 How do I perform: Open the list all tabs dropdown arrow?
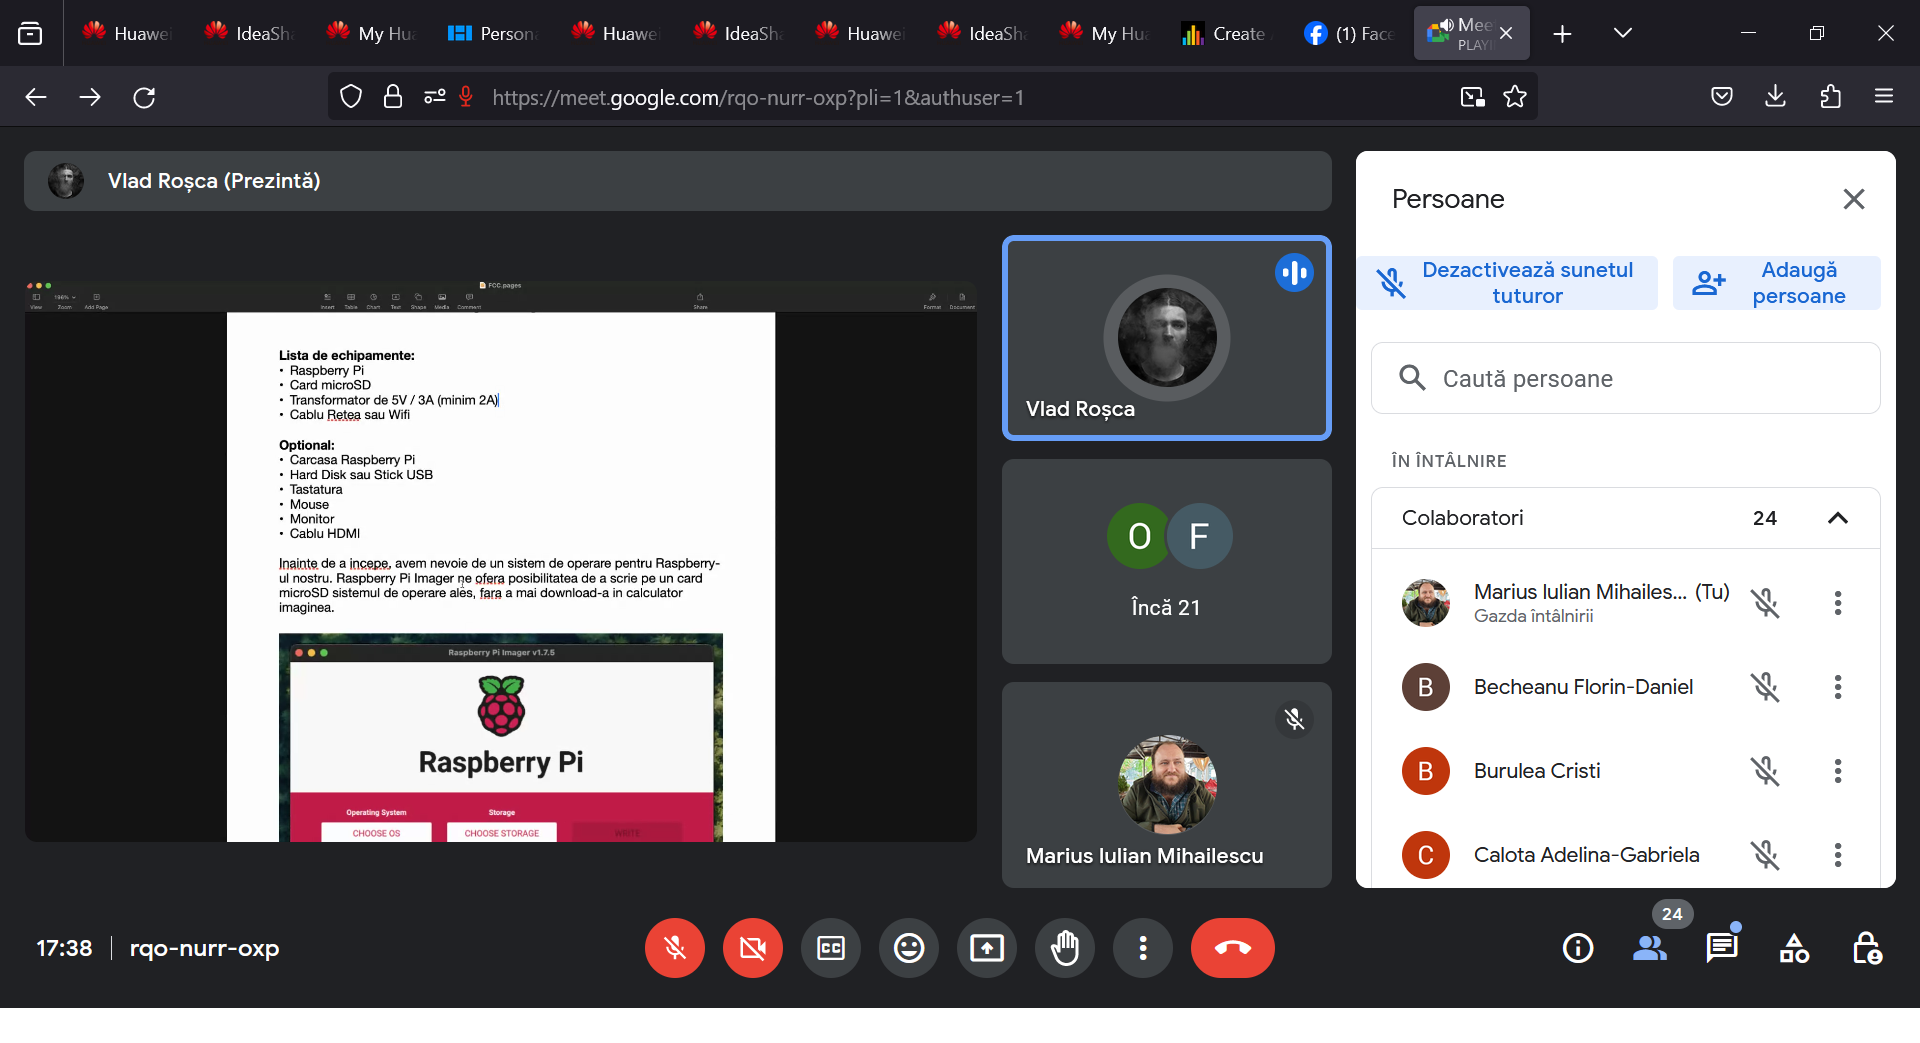point(1623,33)
